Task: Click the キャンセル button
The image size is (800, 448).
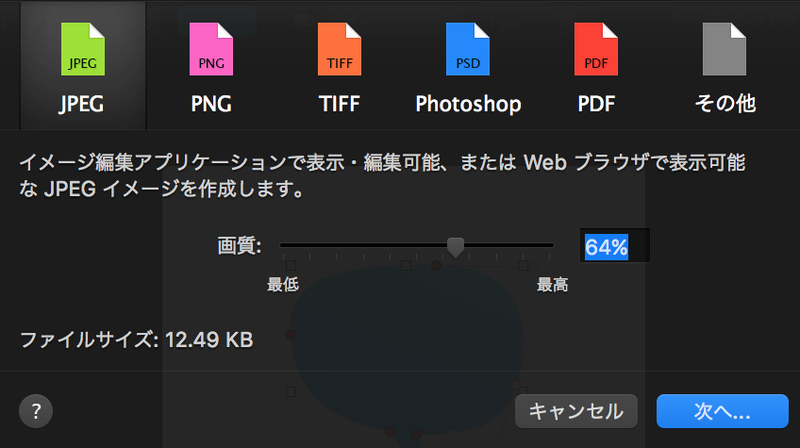Action: [576, 411]
